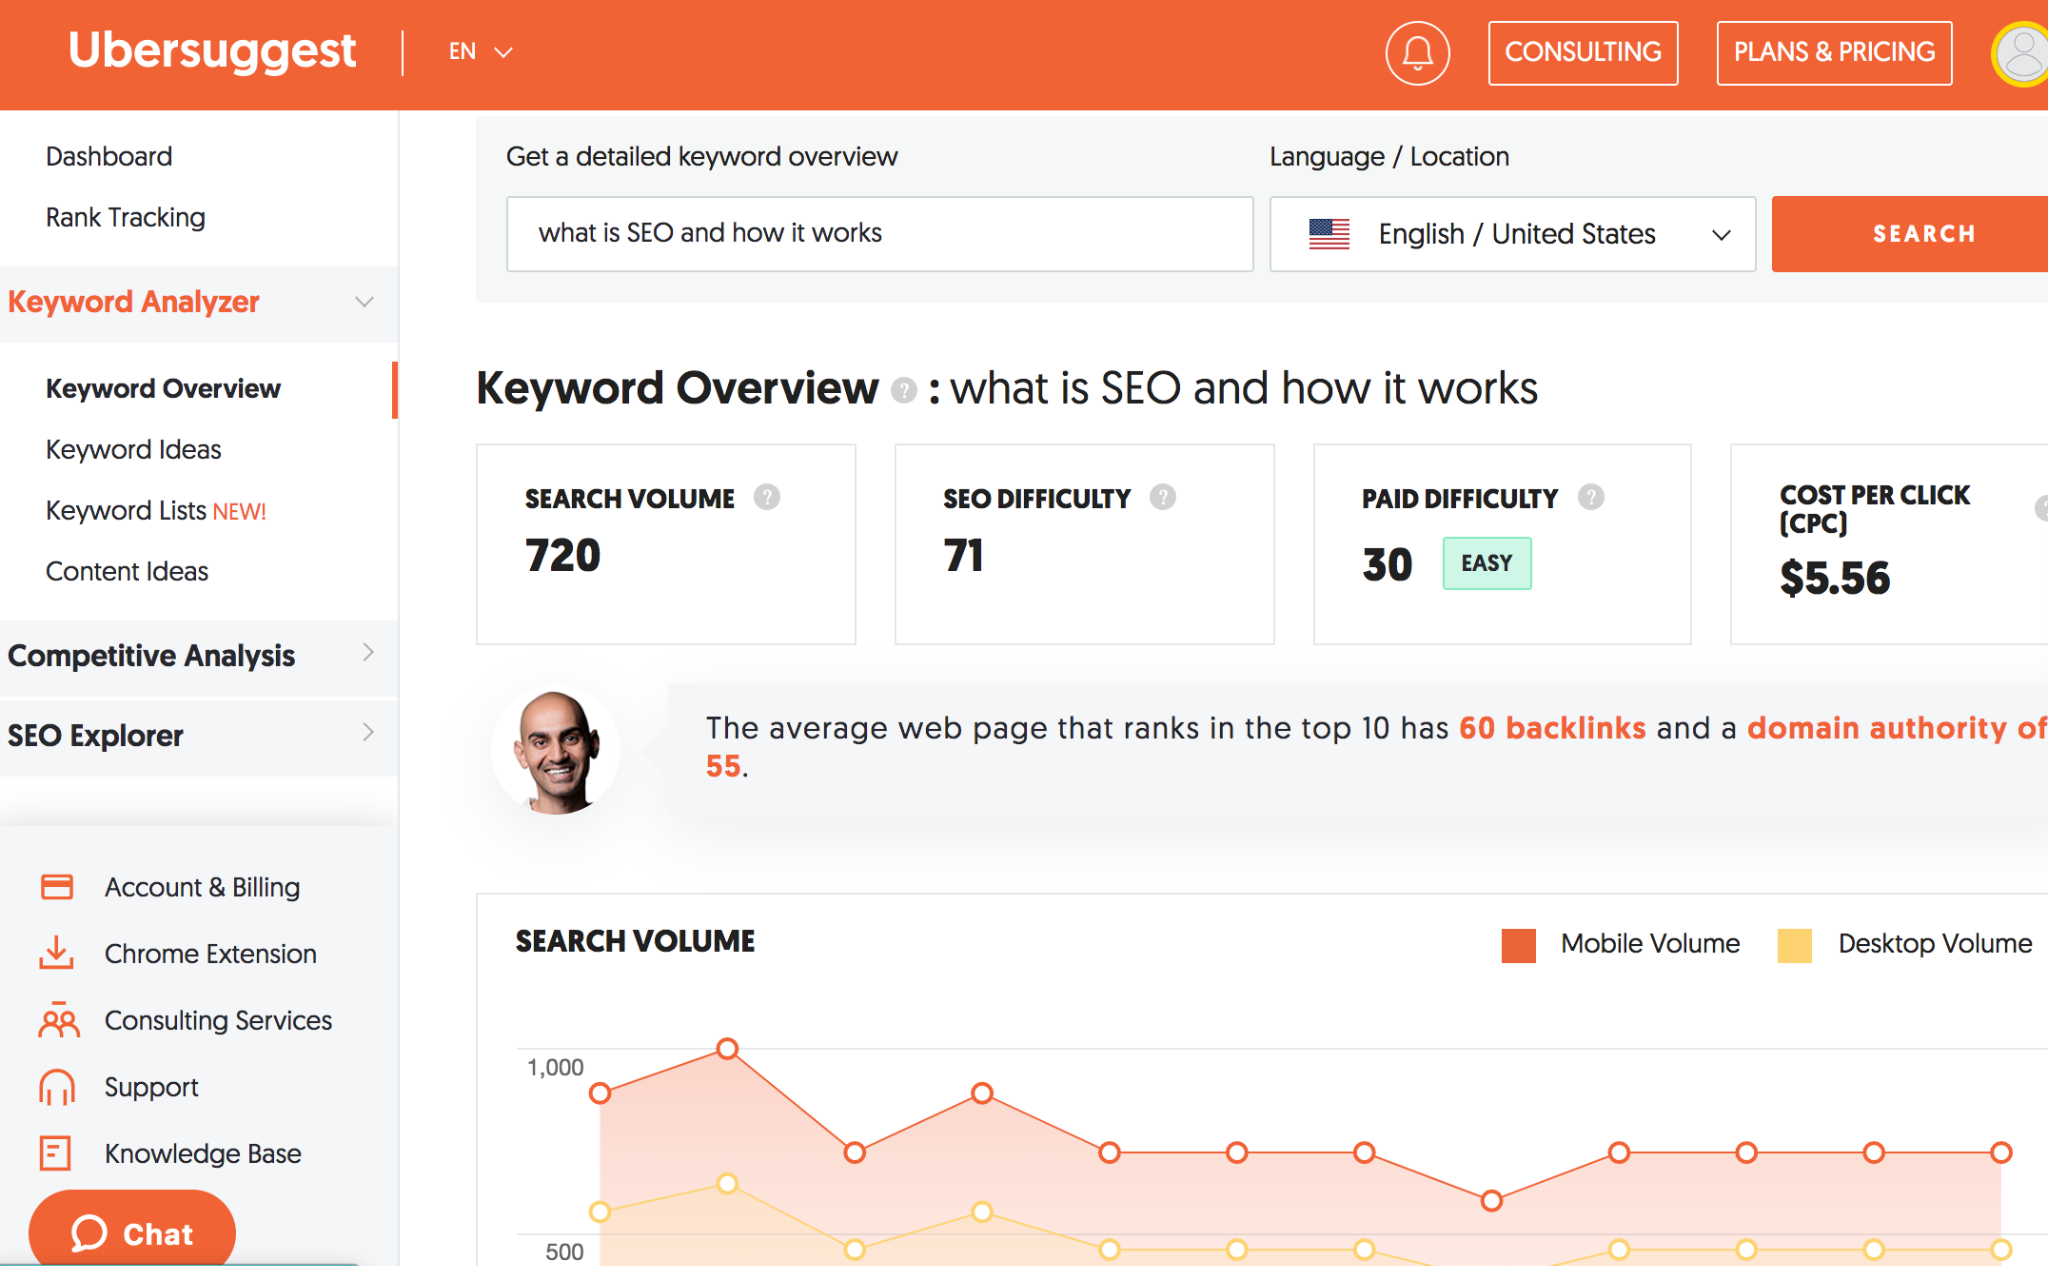Image resolution: width=2048 pixels, height=1266 pixels.
Task: Click the paid difficulty value 30
Action: [x=1387, y=565]
